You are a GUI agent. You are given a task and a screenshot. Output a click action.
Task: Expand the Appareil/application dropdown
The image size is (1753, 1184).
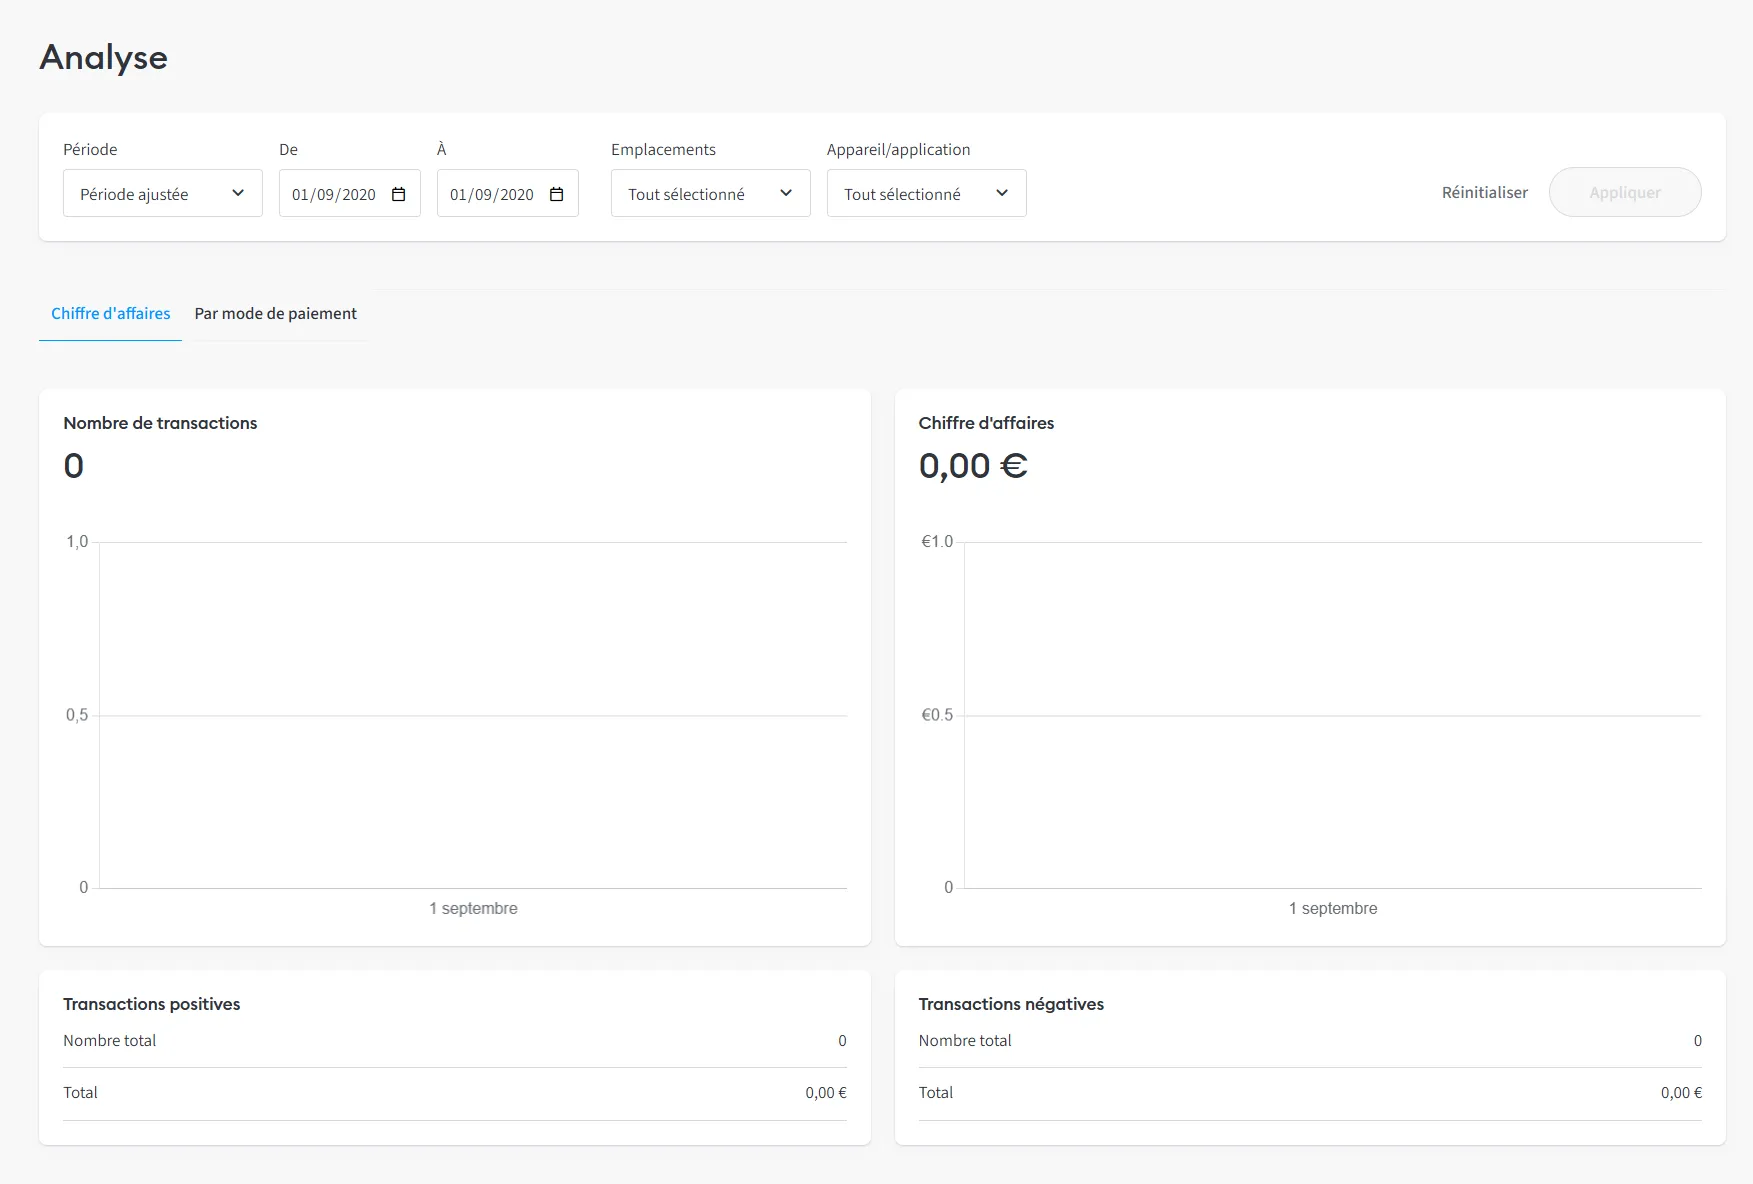click(x=926, y=194)
